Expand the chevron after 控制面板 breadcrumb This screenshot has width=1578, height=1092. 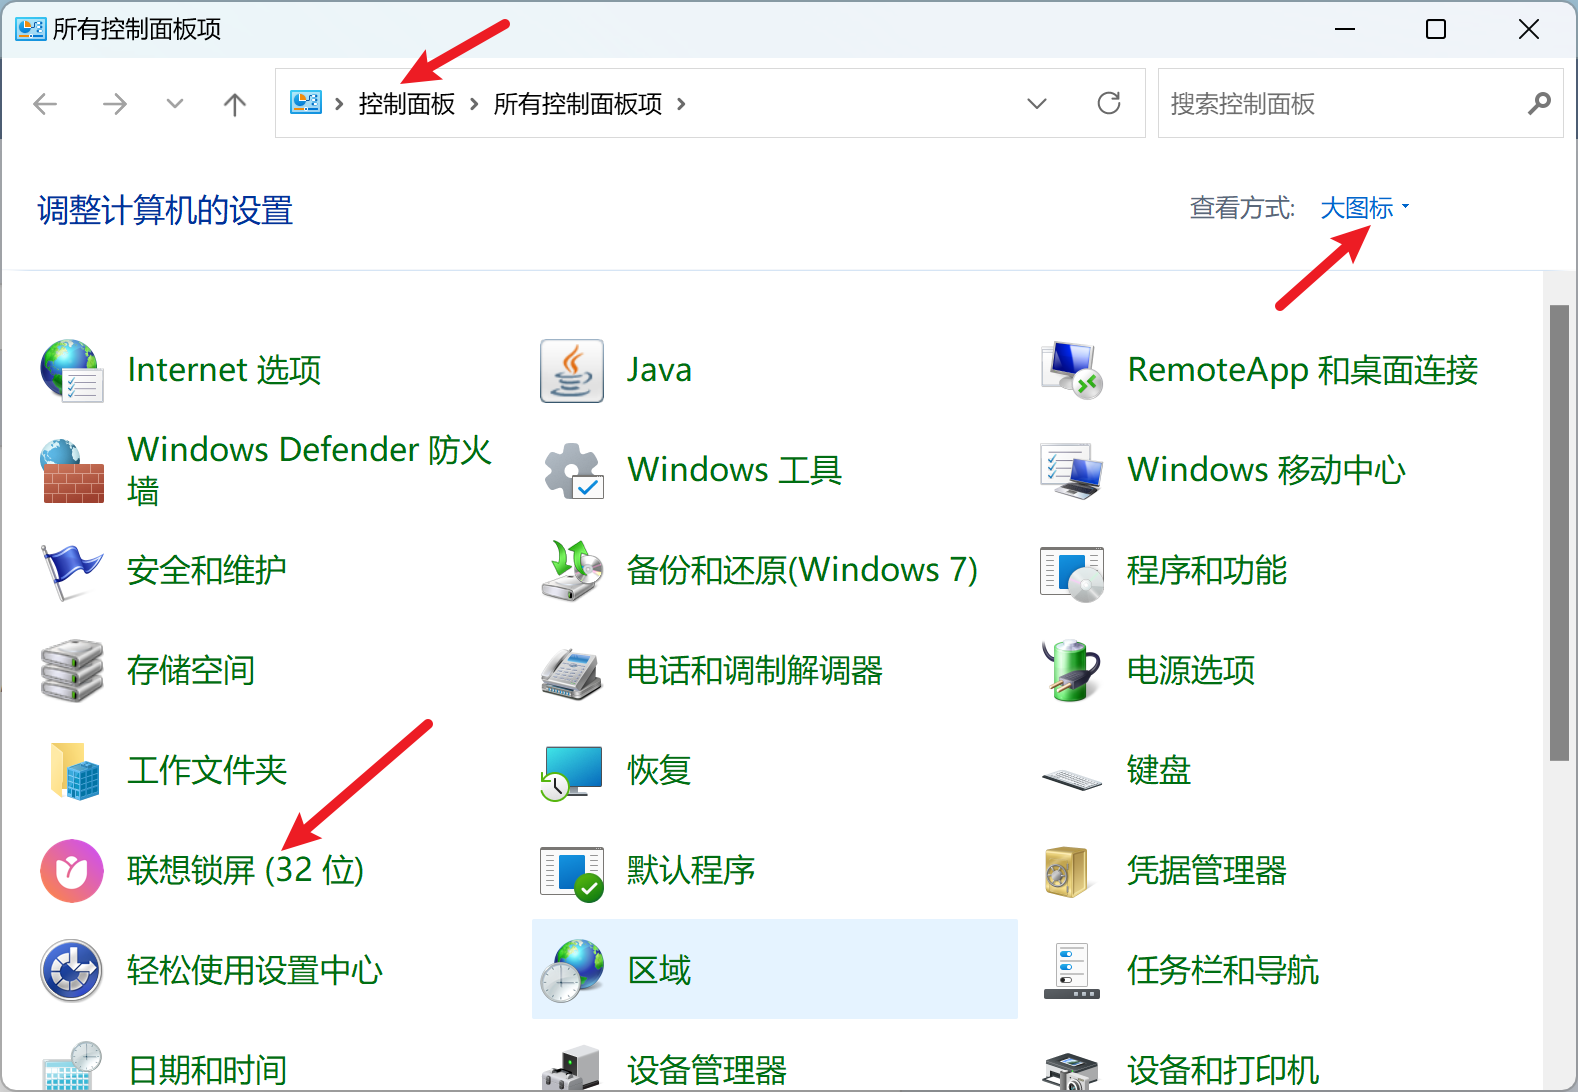tap(474, 104)
